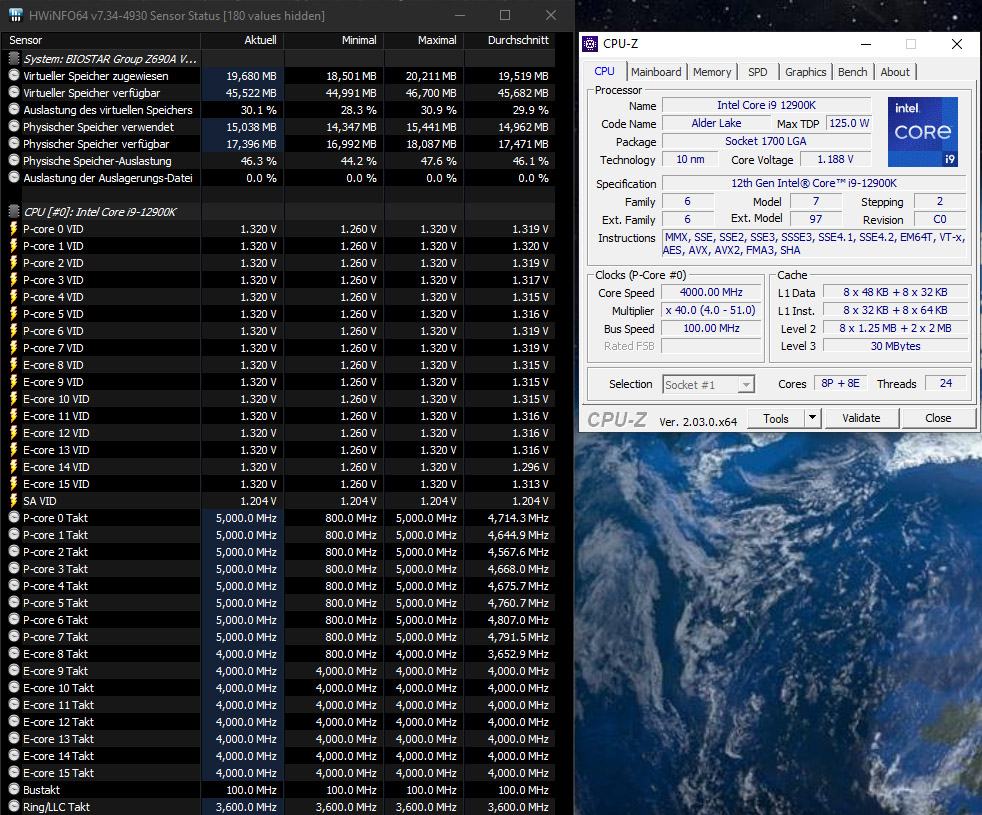Click the clock icon beside P-core 7 Takt
This screenshot has height=815, width=982.
point(14,636)
